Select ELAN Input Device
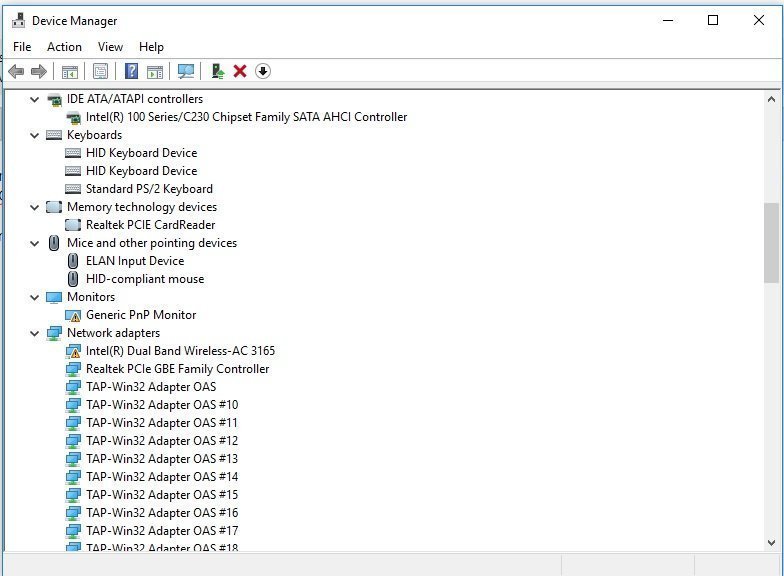This screenshot has width=784, height=576. click(135, 261)
